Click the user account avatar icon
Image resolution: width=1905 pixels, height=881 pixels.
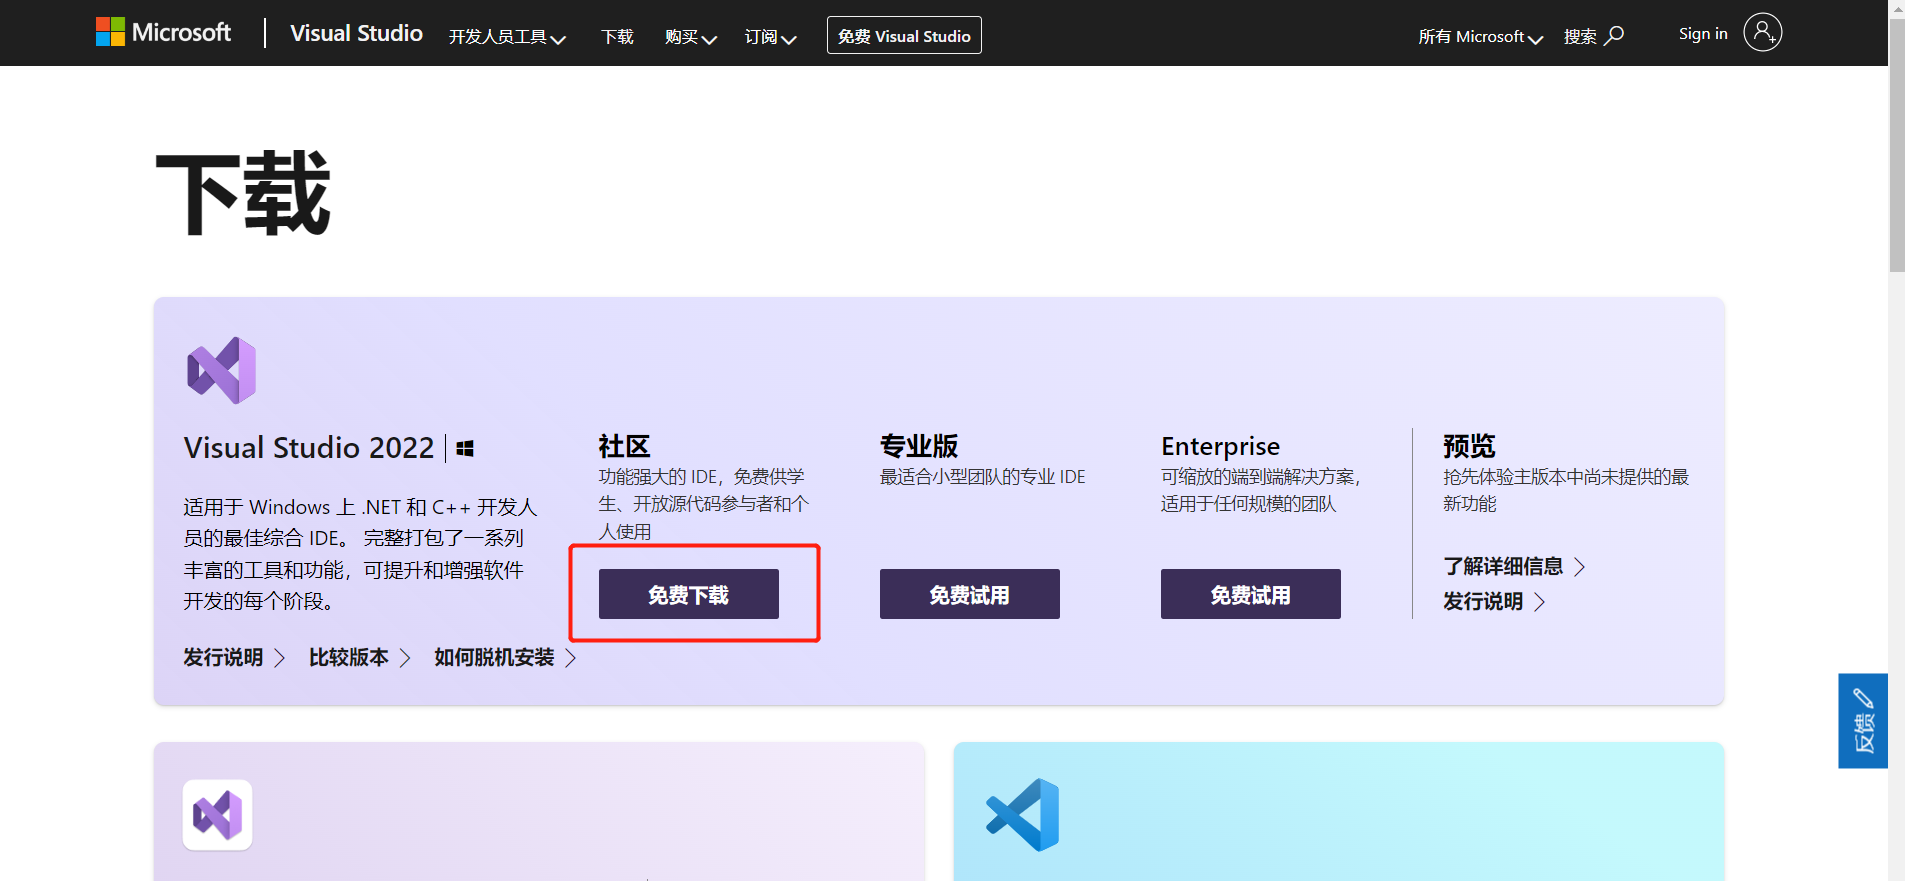pos(1762,32)
